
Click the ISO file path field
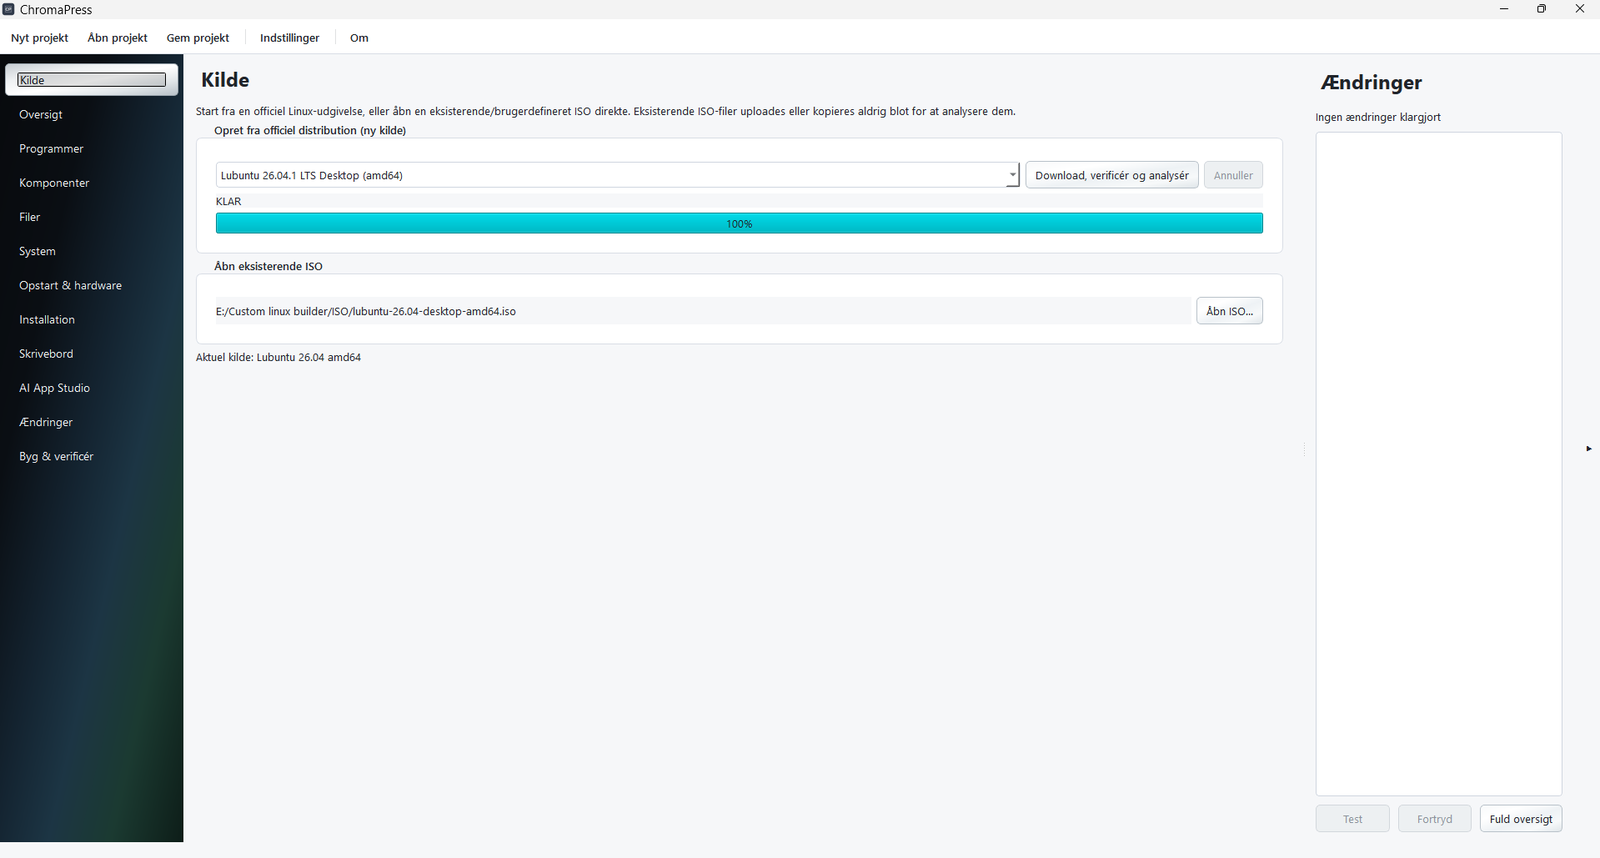[x=702, y=311]
